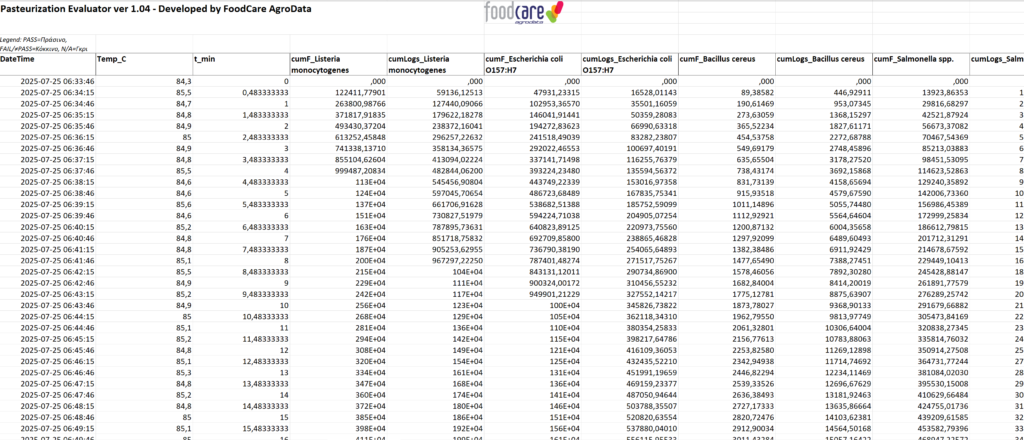Screen dimensions: 1024x440
Task: Select the cumF_Escherichia coli O157:H7 header
Action: pyautogui.click(x=532, y=64)
